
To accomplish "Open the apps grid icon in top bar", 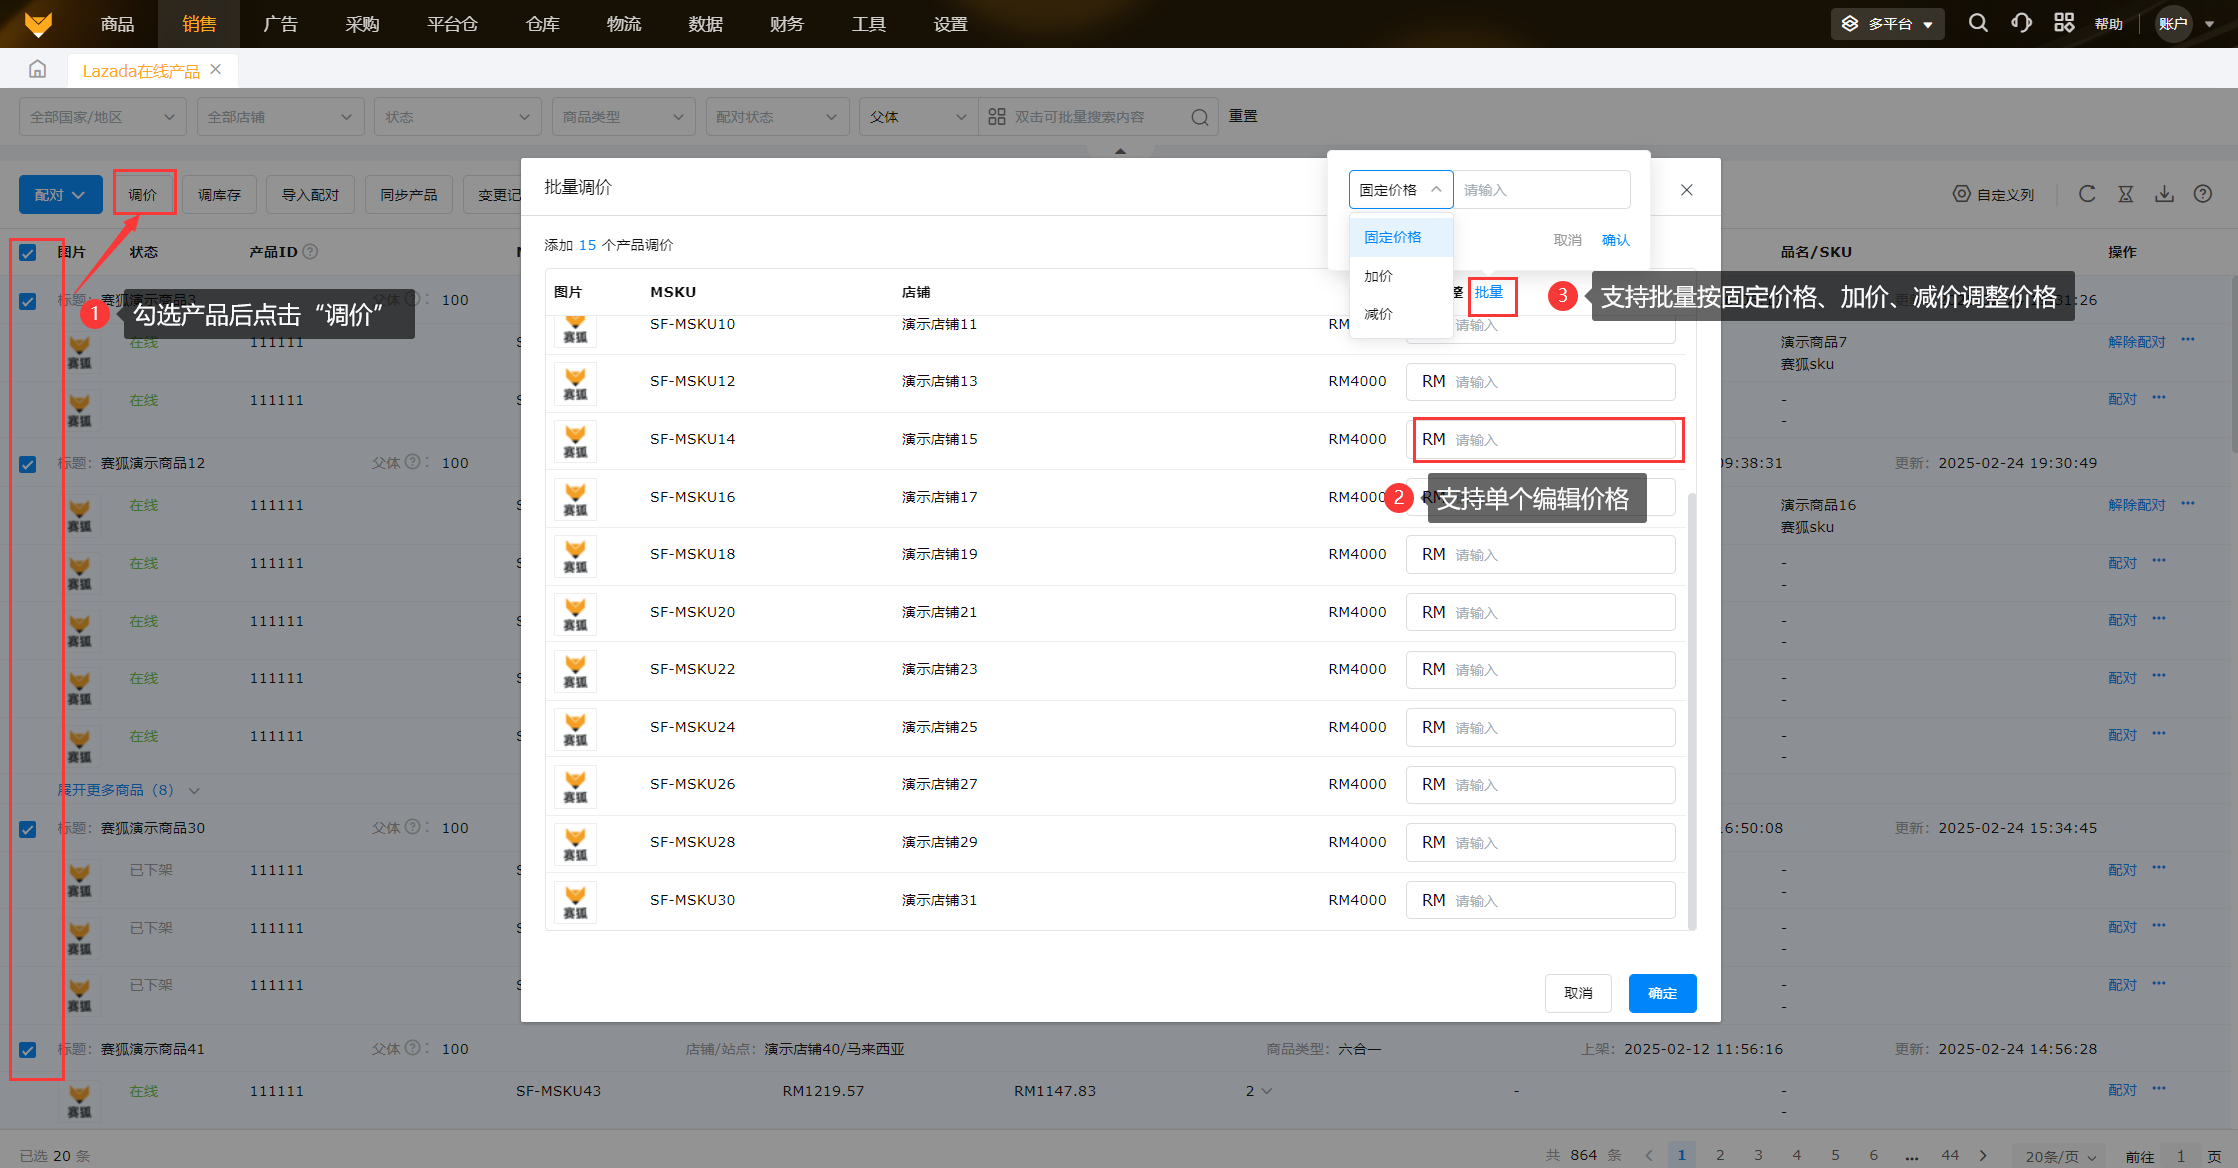I will pos(2064,23).
